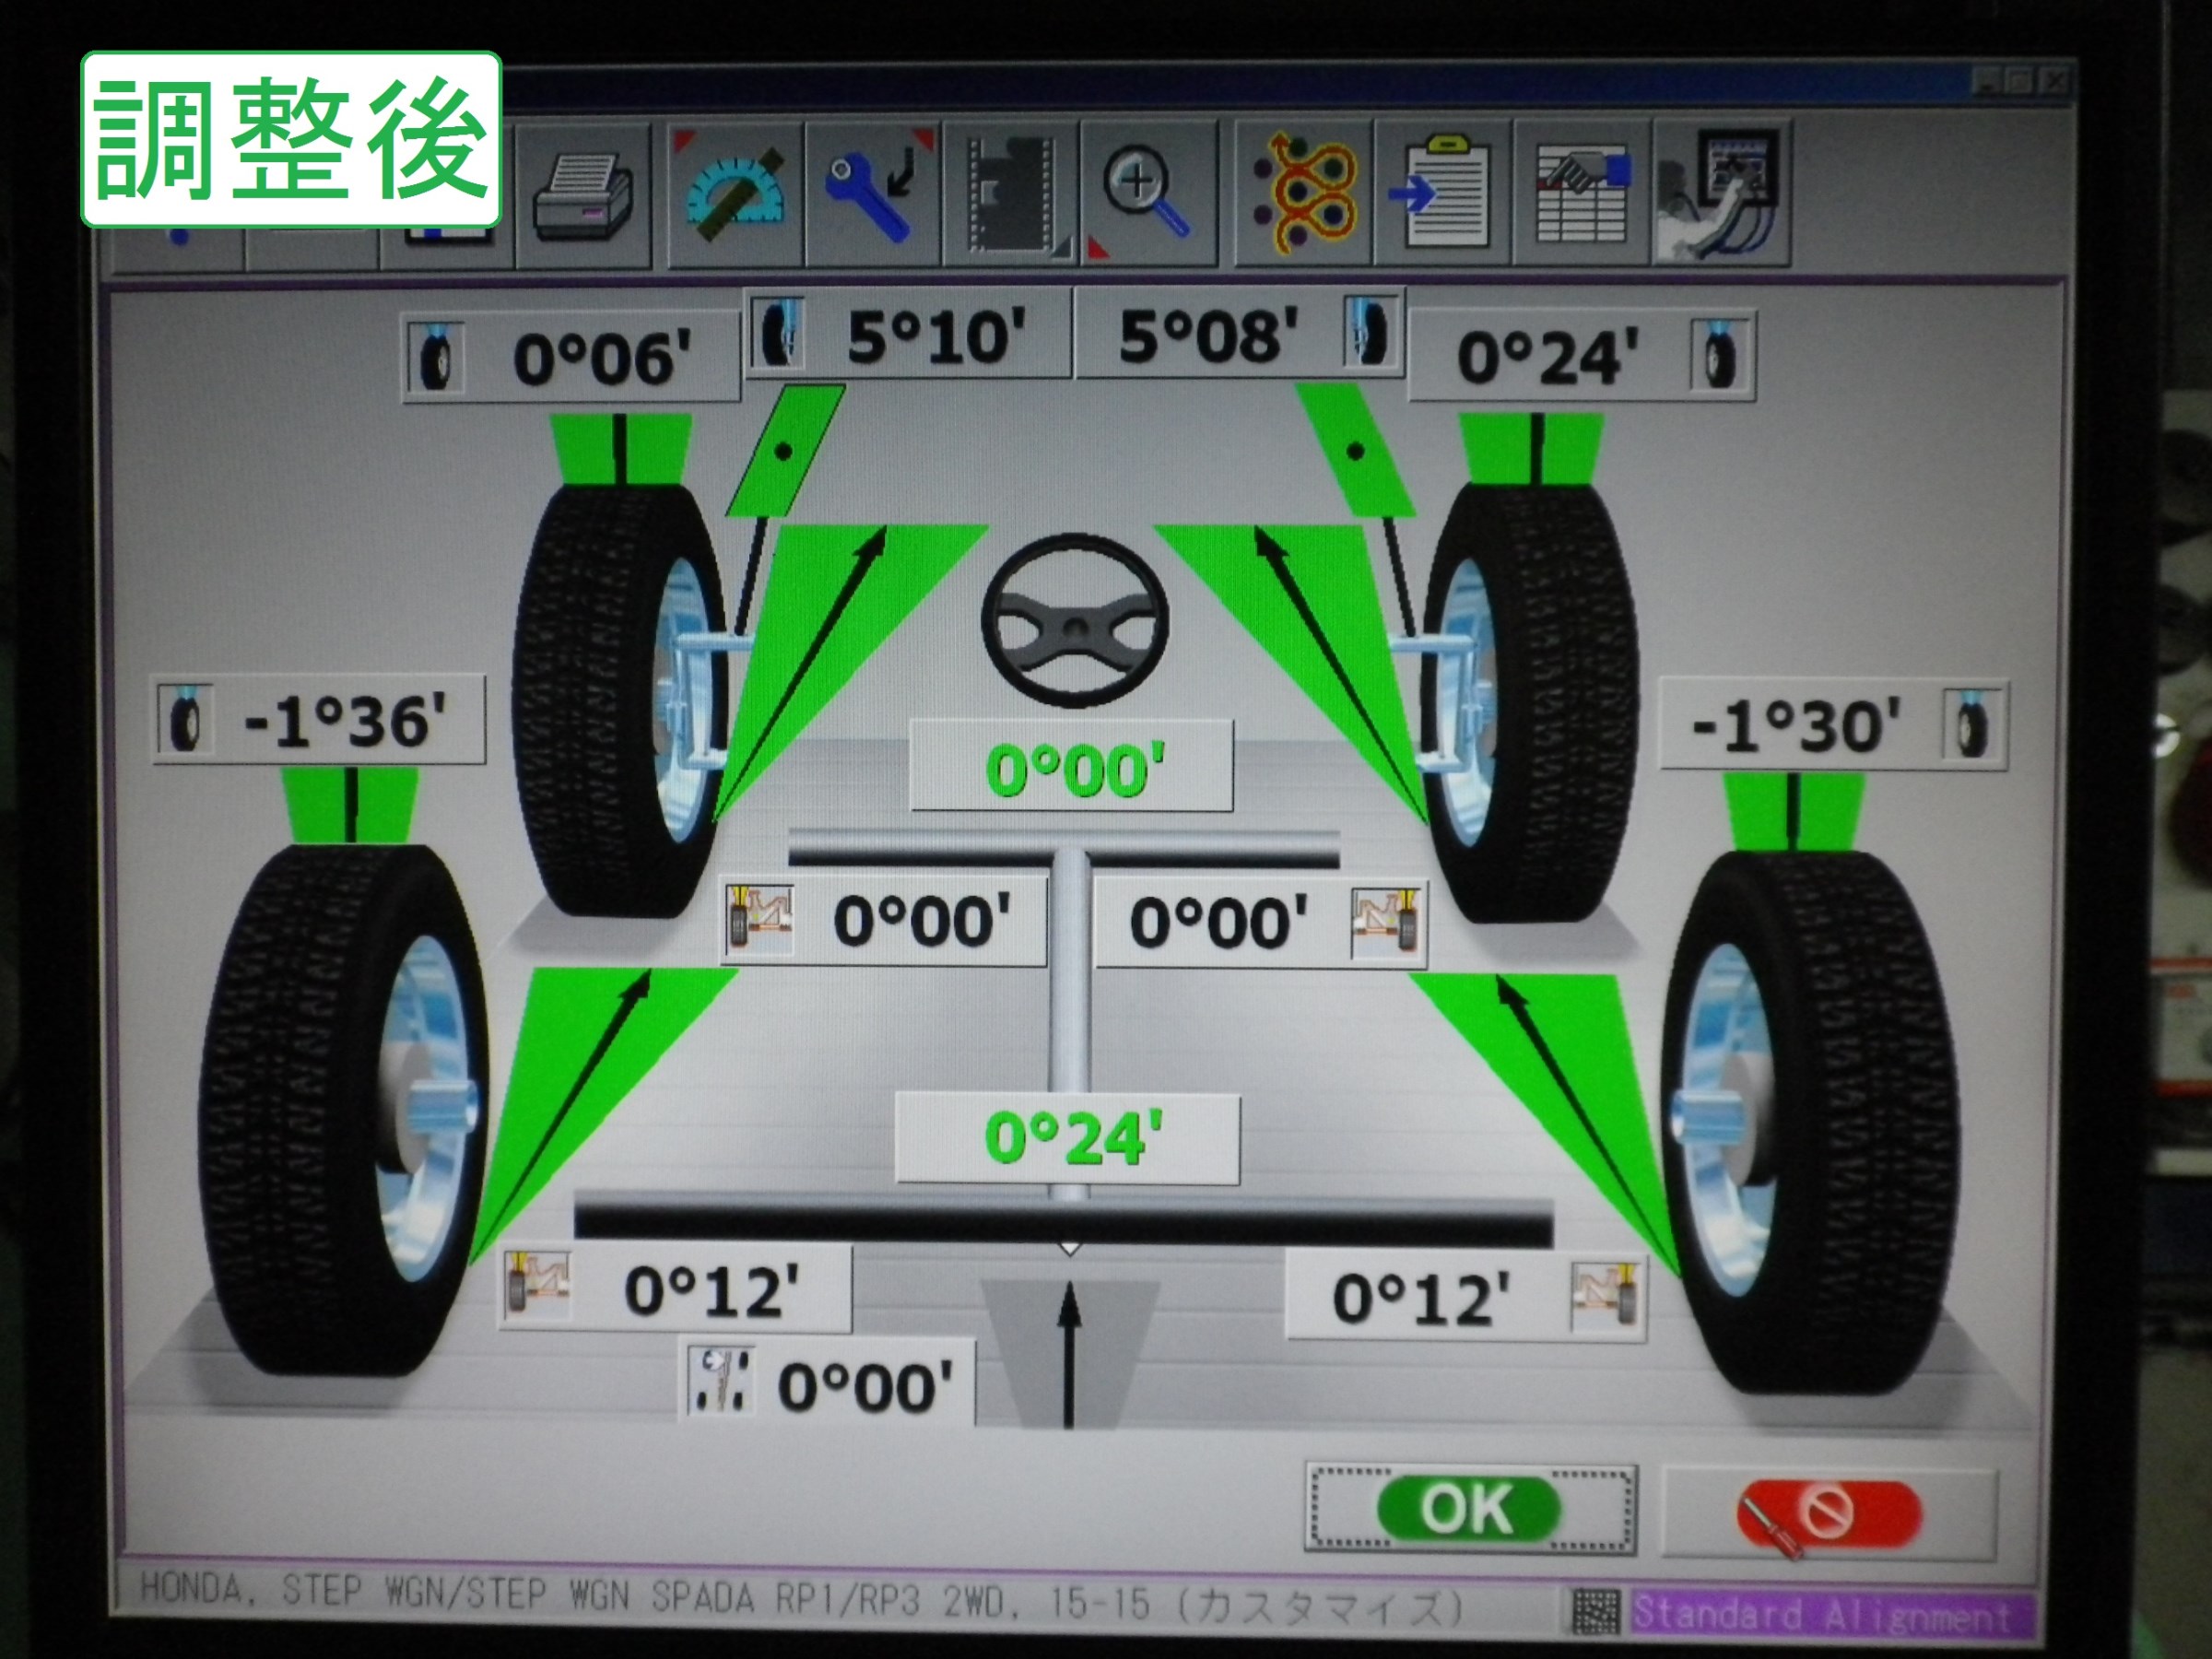Click the rear total toe 0°24' value
Image resolution: width=2212 pixels, height=1659 pixels.
tap(1072, 1138)
